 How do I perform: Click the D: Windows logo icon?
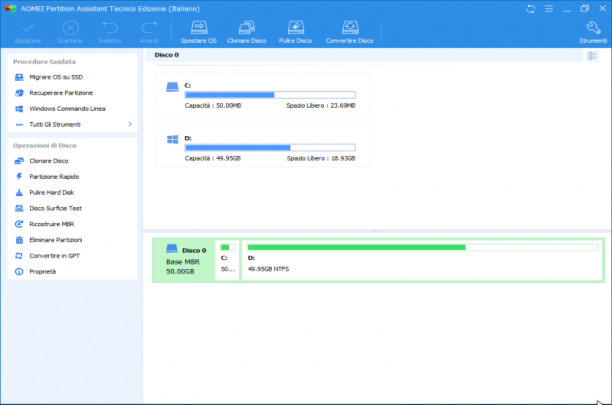173,139
